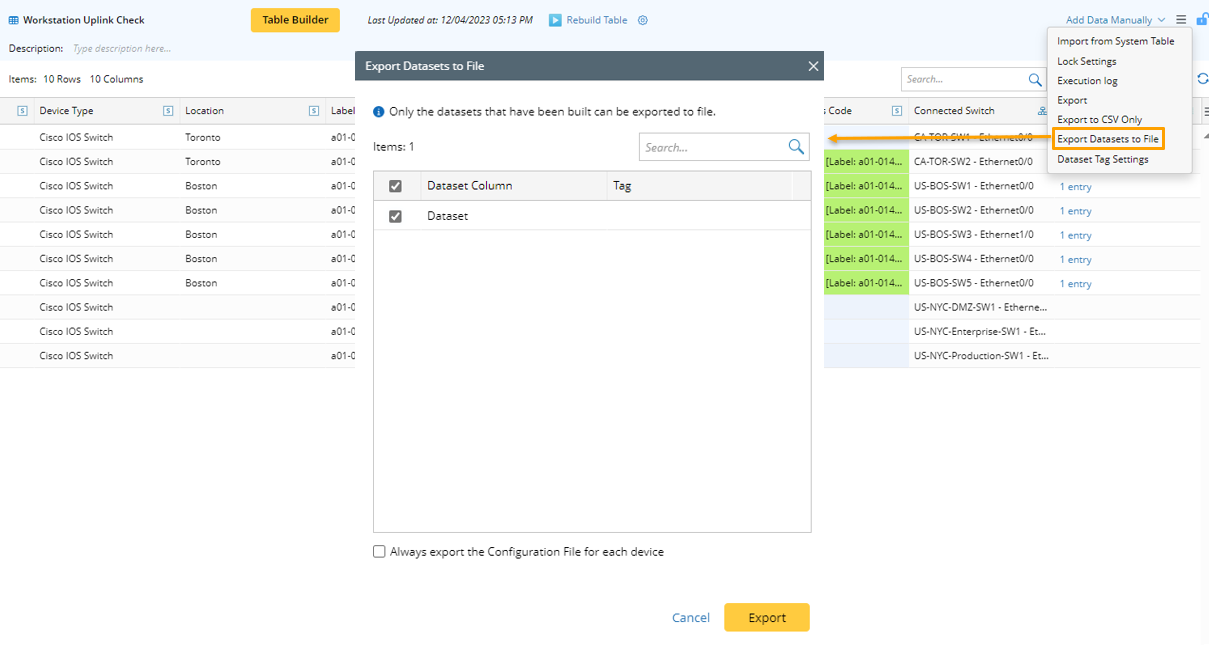
Task: Click the table search magnifier icon
Action: pos(1036,79)
